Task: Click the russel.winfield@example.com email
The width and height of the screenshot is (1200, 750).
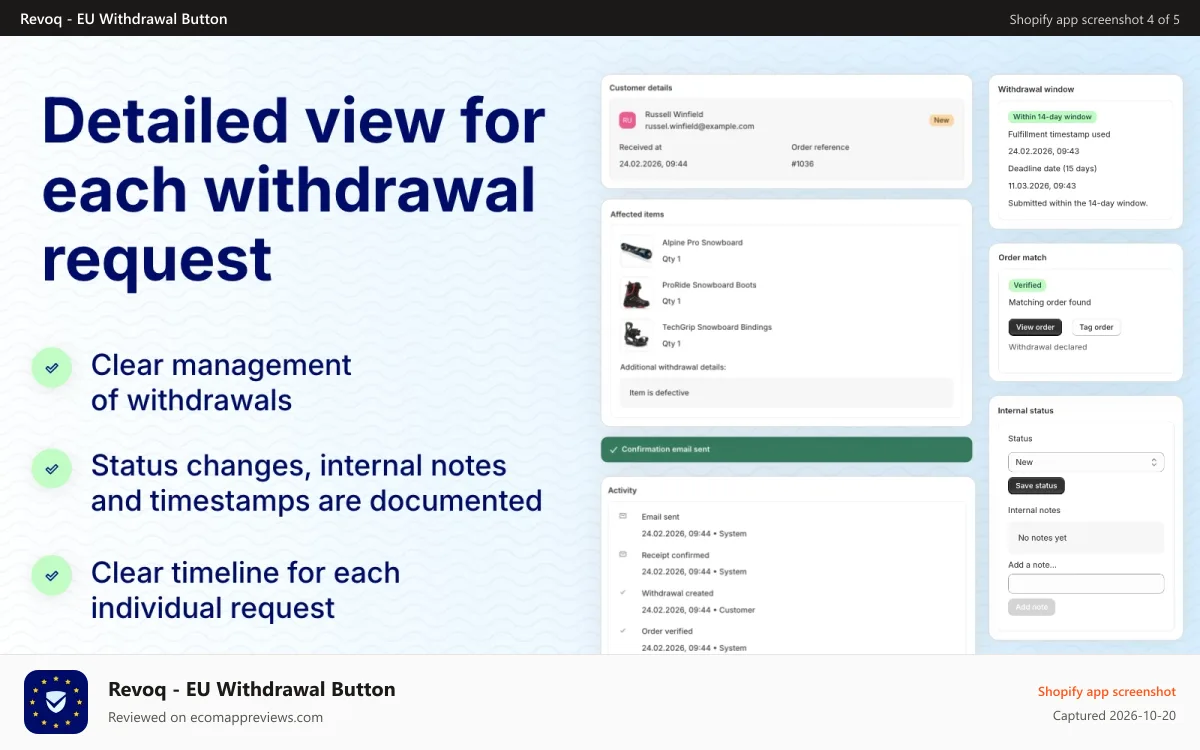Action: (x=699, y=127)
